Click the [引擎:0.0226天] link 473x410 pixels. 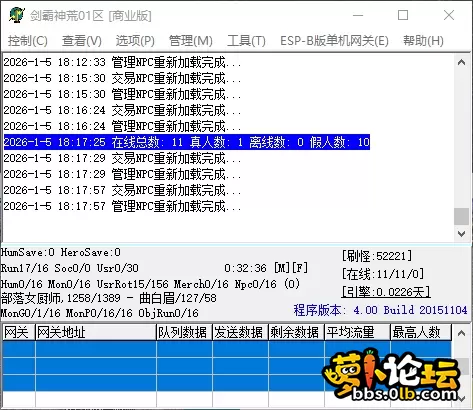(386, 292)
